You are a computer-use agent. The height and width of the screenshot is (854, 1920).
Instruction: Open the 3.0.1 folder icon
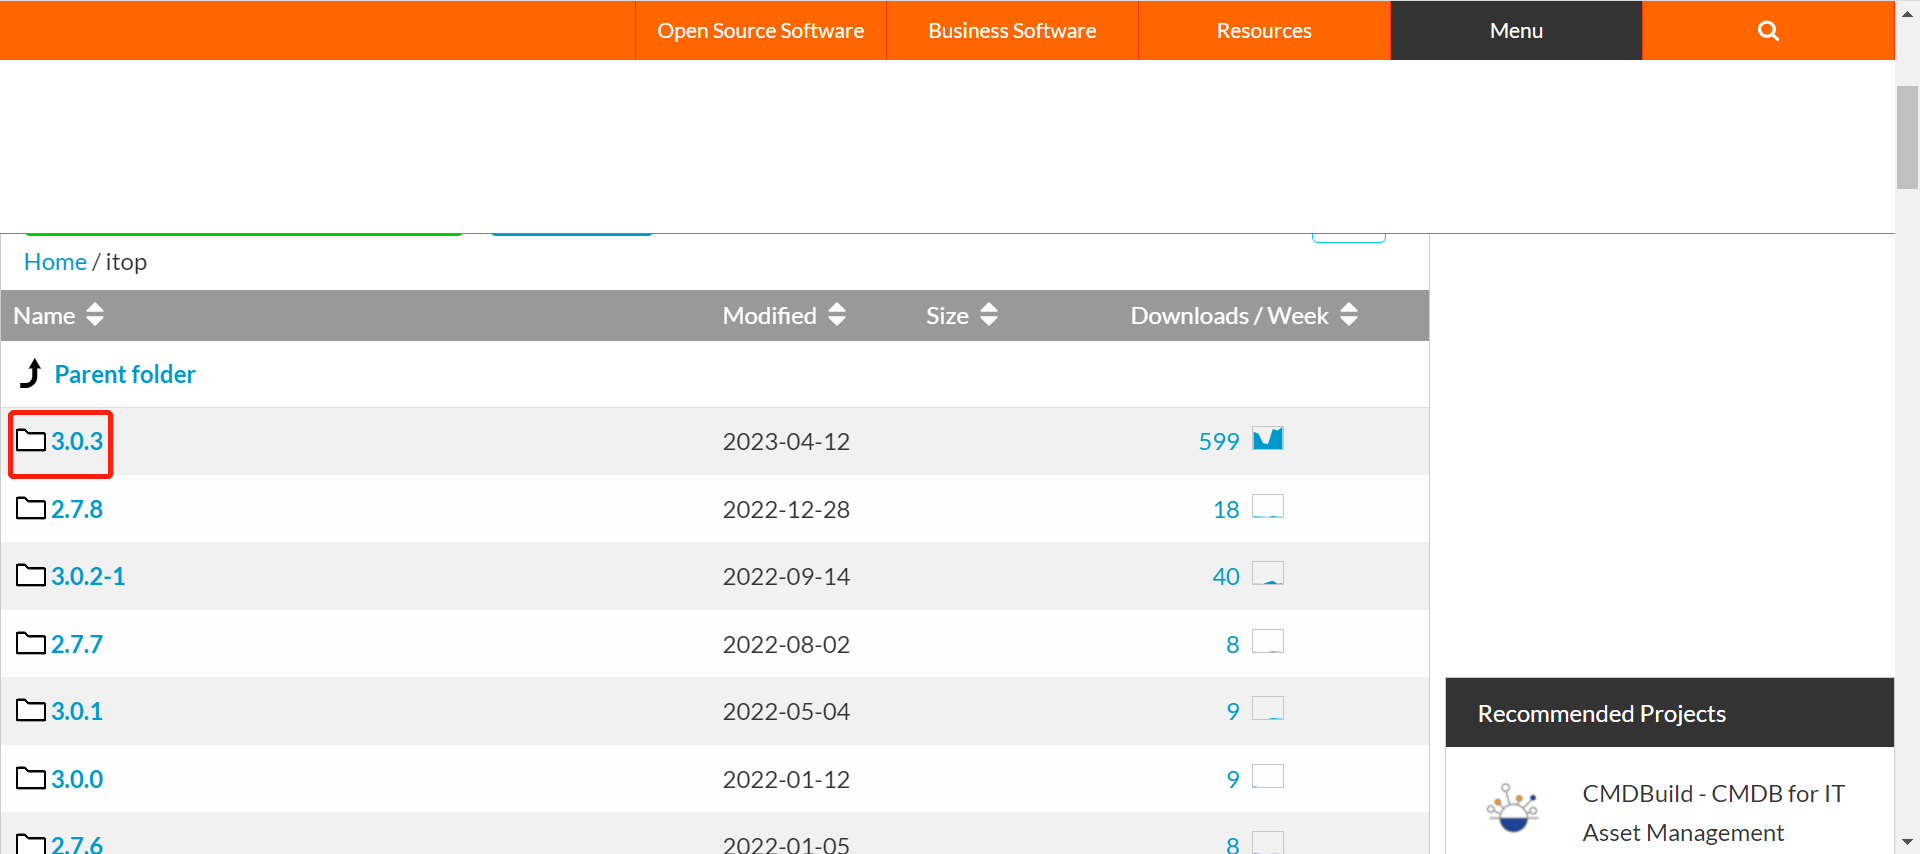pos(31,710)
